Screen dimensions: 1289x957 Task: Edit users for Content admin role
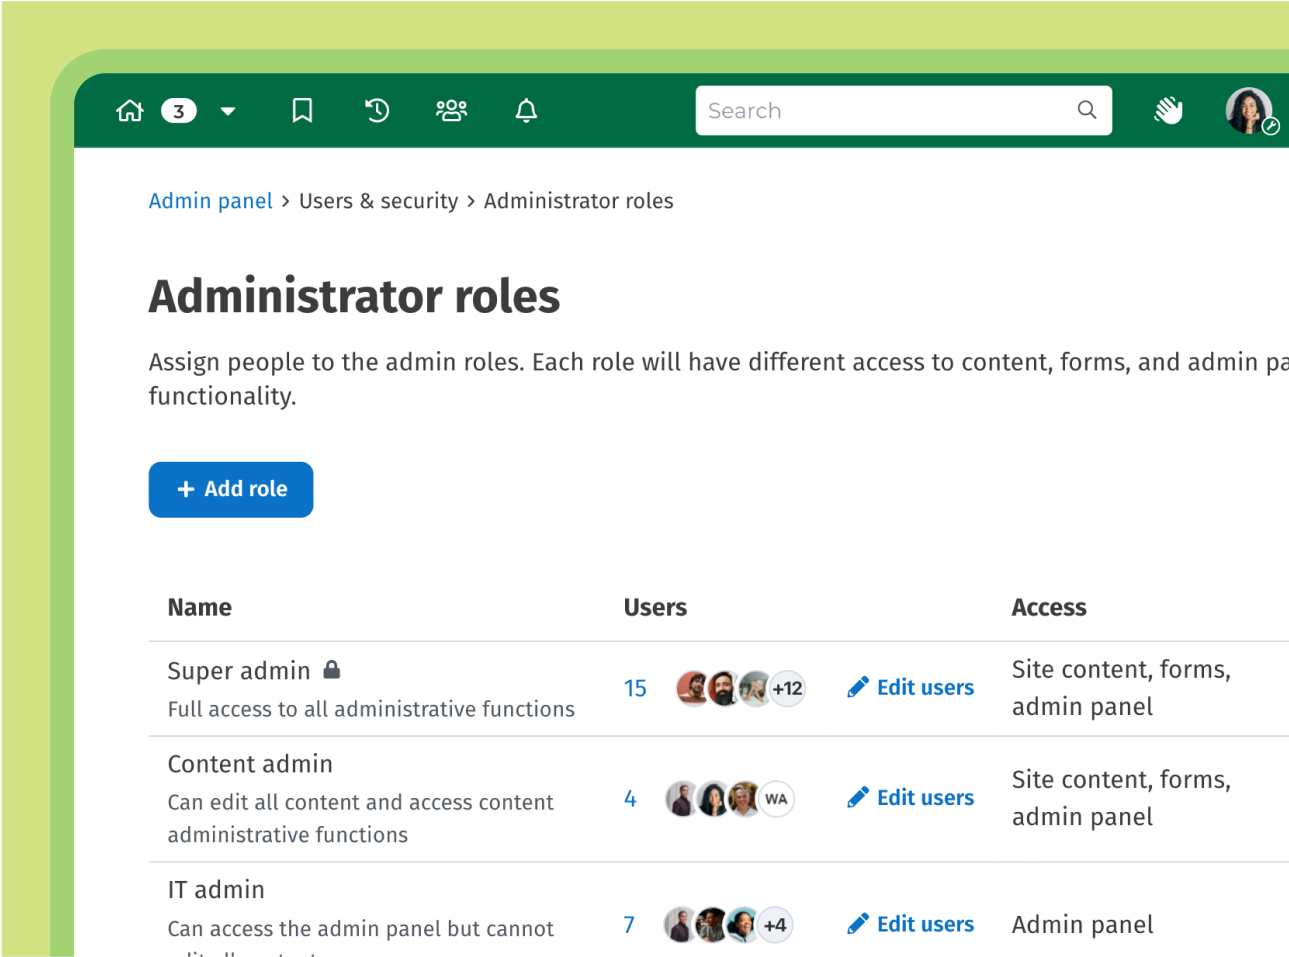911,798
